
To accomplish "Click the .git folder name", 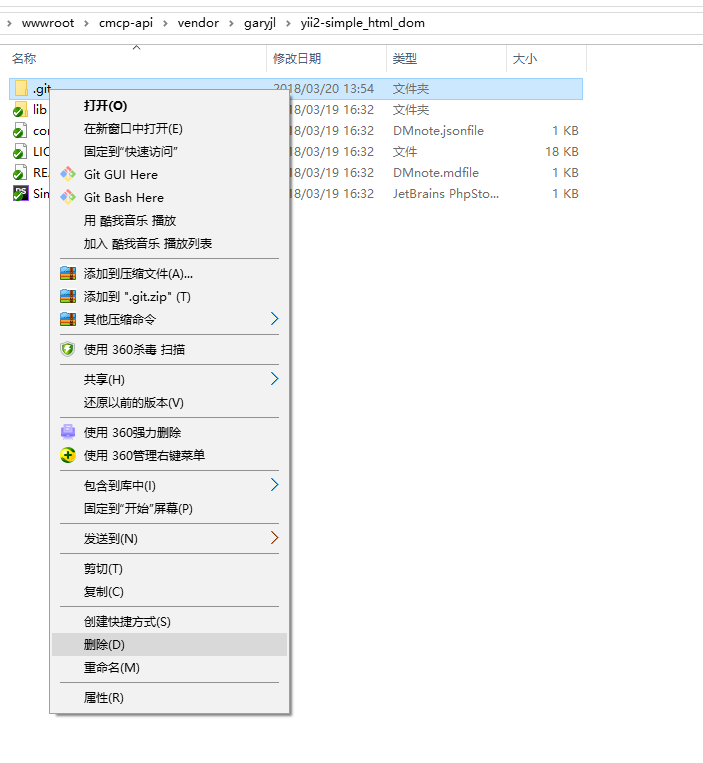I will coord(42,89).
